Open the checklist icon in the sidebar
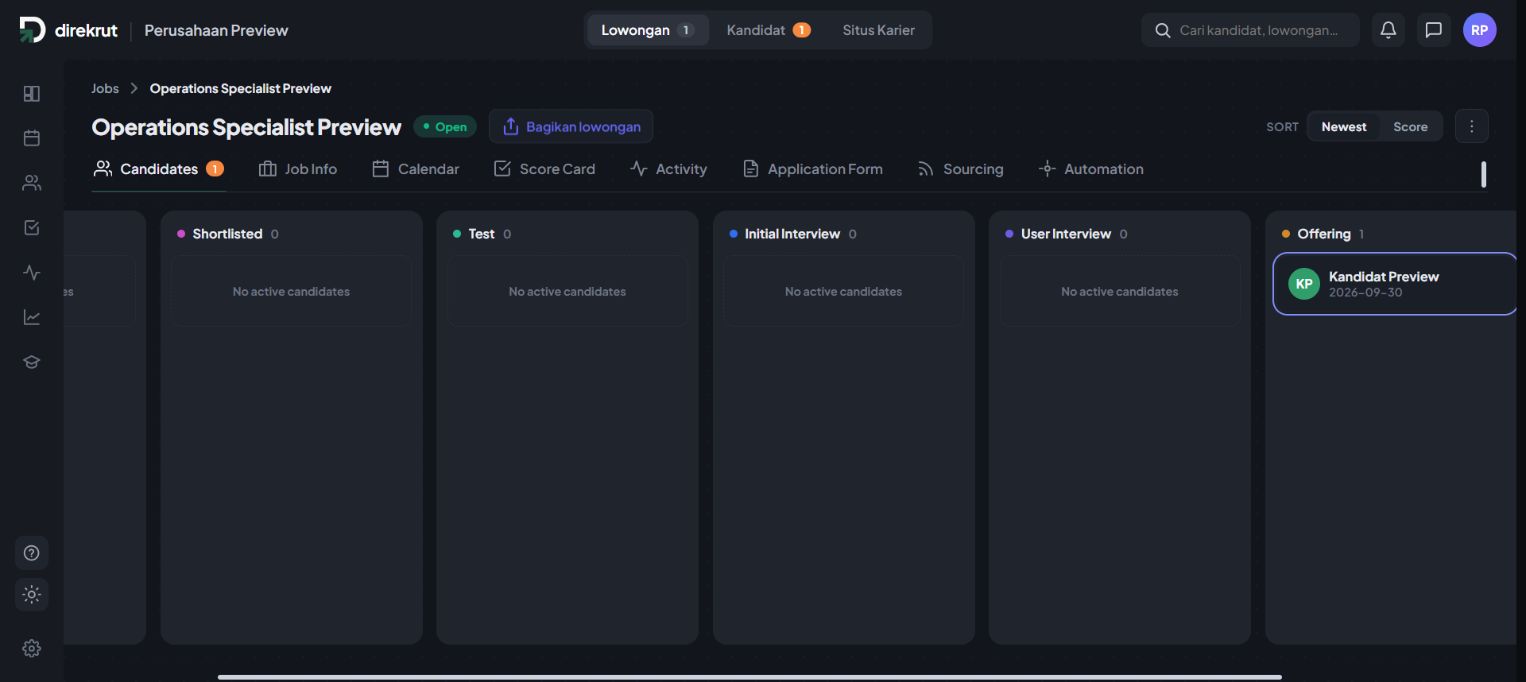The width and height of the screenshot is (1526, 682). [x=32, y=228]
